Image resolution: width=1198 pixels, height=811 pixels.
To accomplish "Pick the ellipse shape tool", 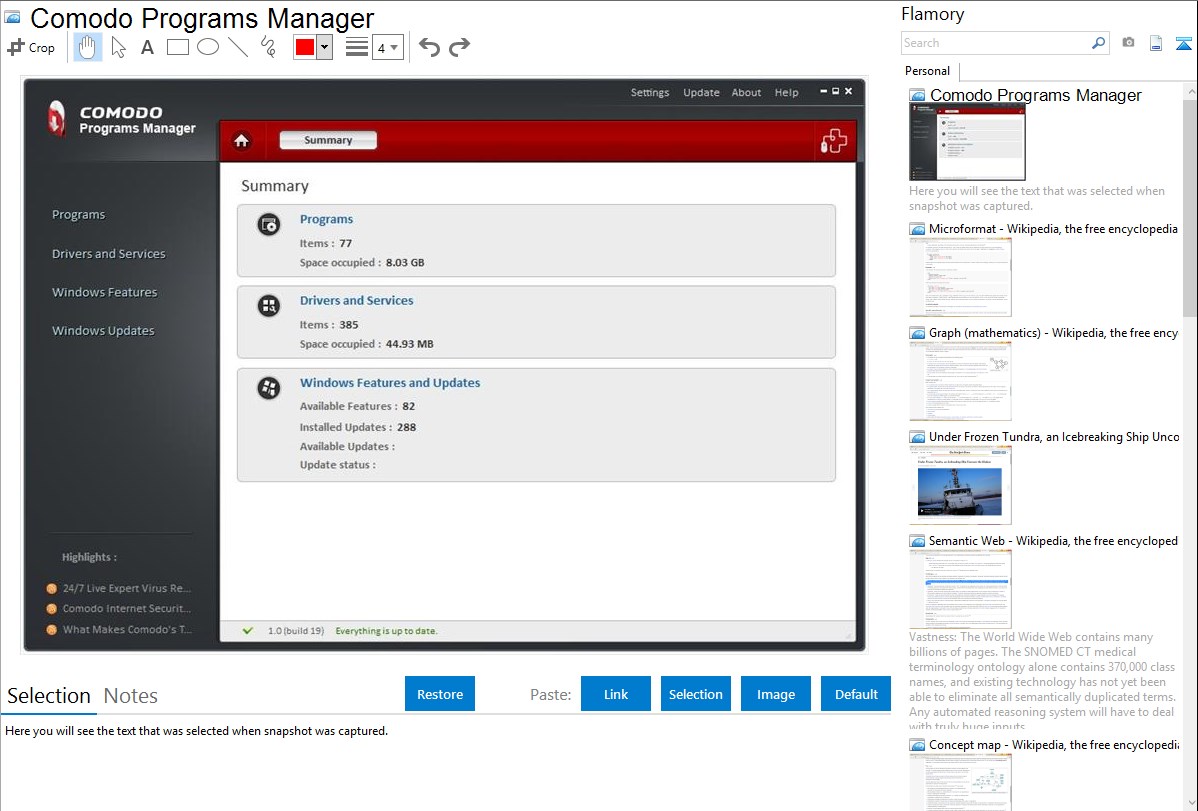I will pos(208,47).
